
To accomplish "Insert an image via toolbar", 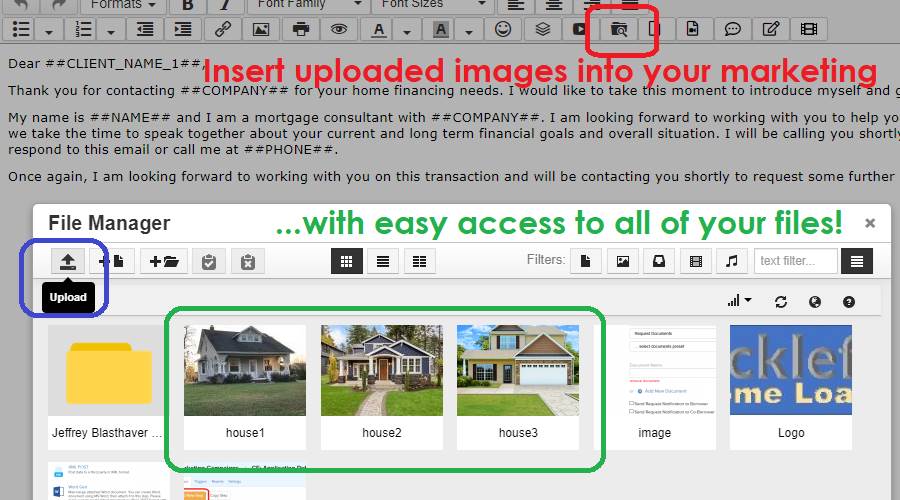I will pyautogui.click(x=261, y=29).
